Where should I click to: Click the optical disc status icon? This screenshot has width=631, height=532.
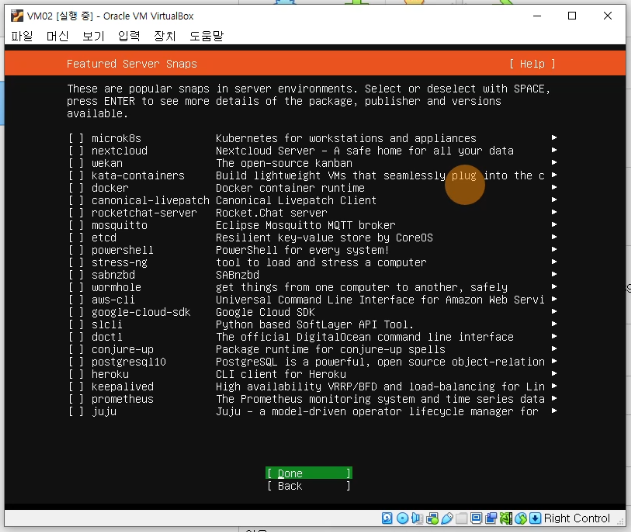[402, 518]
